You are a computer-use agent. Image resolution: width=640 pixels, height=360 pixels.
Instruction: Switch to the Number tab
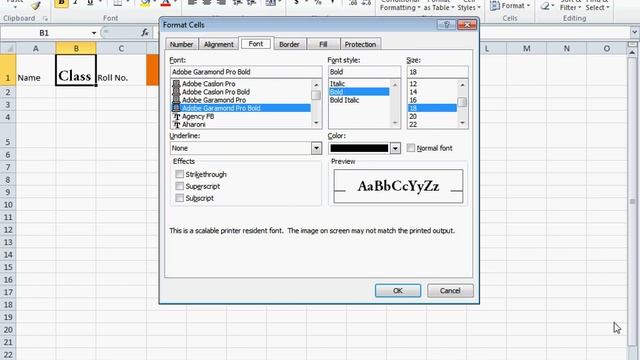pos(181,44)
